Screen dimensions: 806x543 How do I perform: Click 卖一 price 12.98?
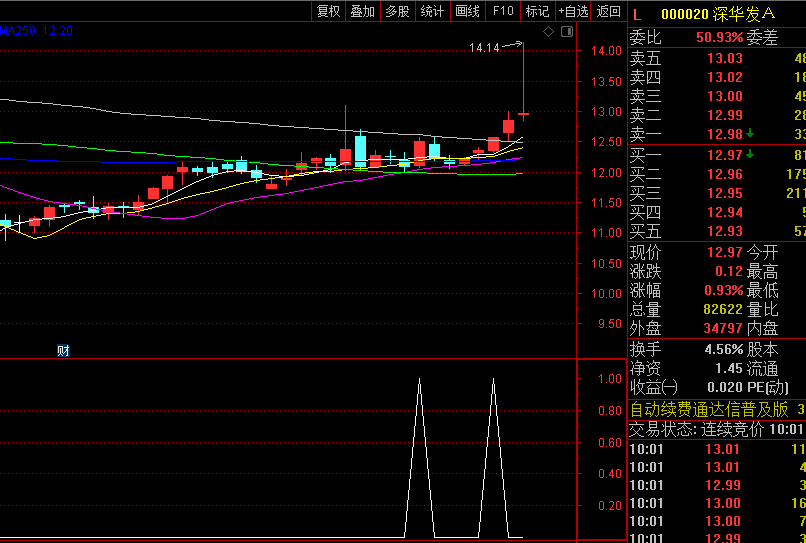725,134
